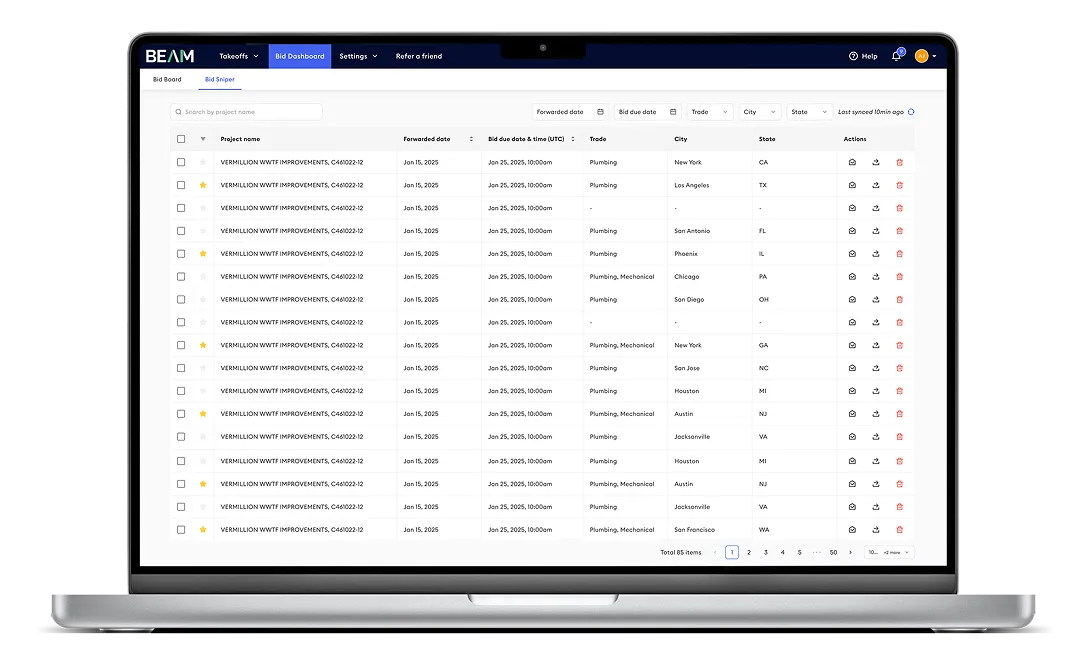Click the search magnifier icon

[178, 112]
